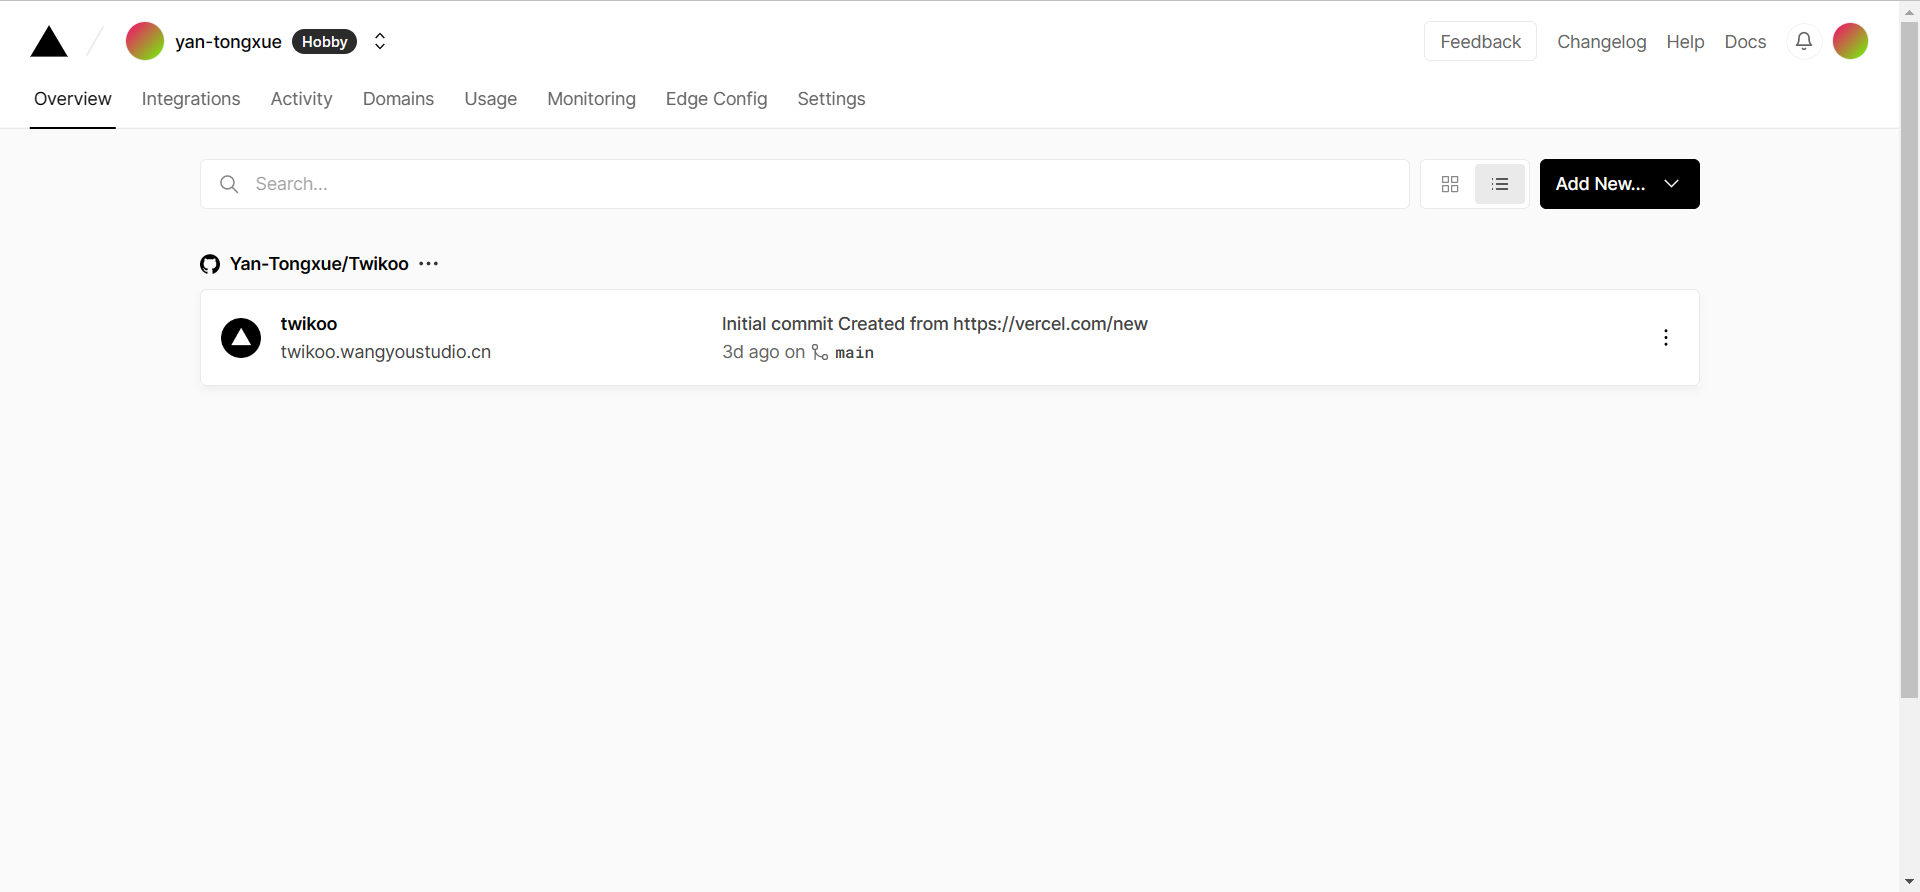Click the yan-tongxue account name
1920x892 pixels.
click(228, 42)
